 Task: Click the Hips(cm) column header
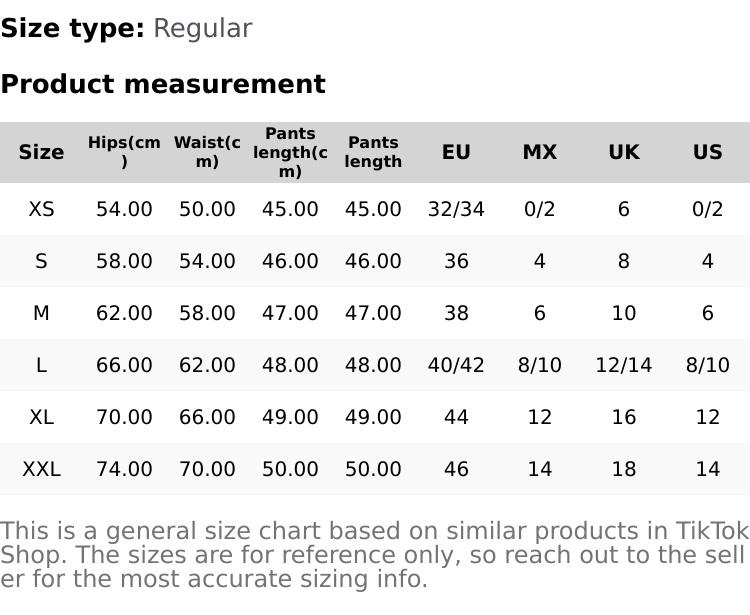point(124,152)
